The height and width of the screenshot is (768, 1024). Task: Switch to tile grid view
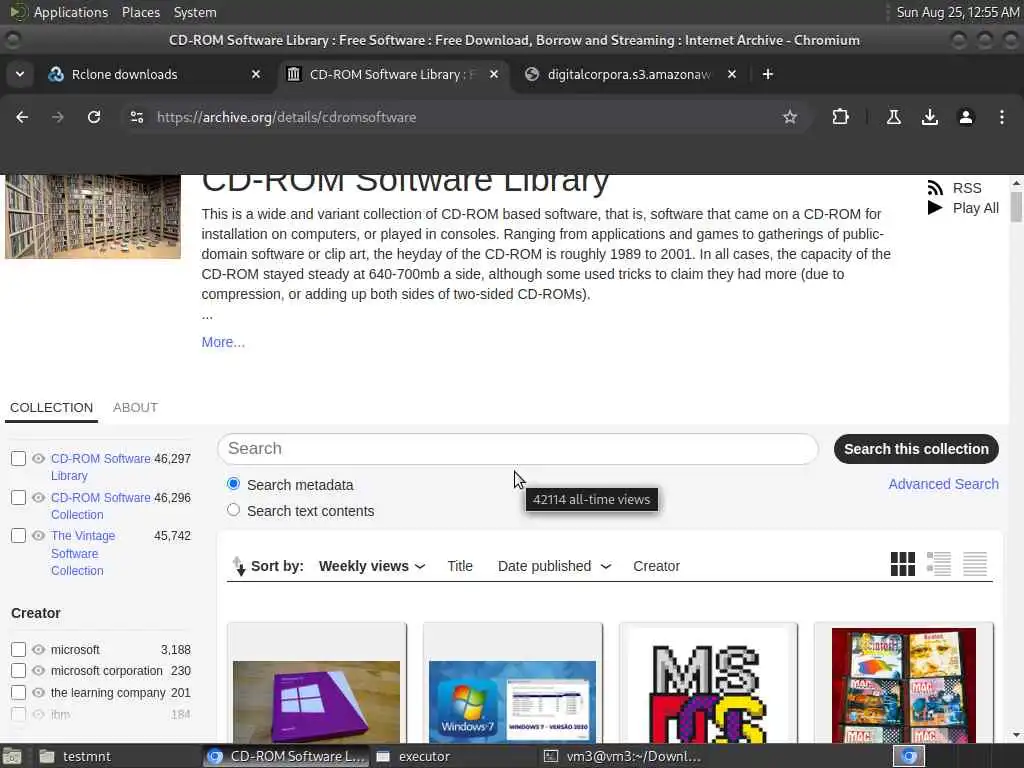(903, 564)
